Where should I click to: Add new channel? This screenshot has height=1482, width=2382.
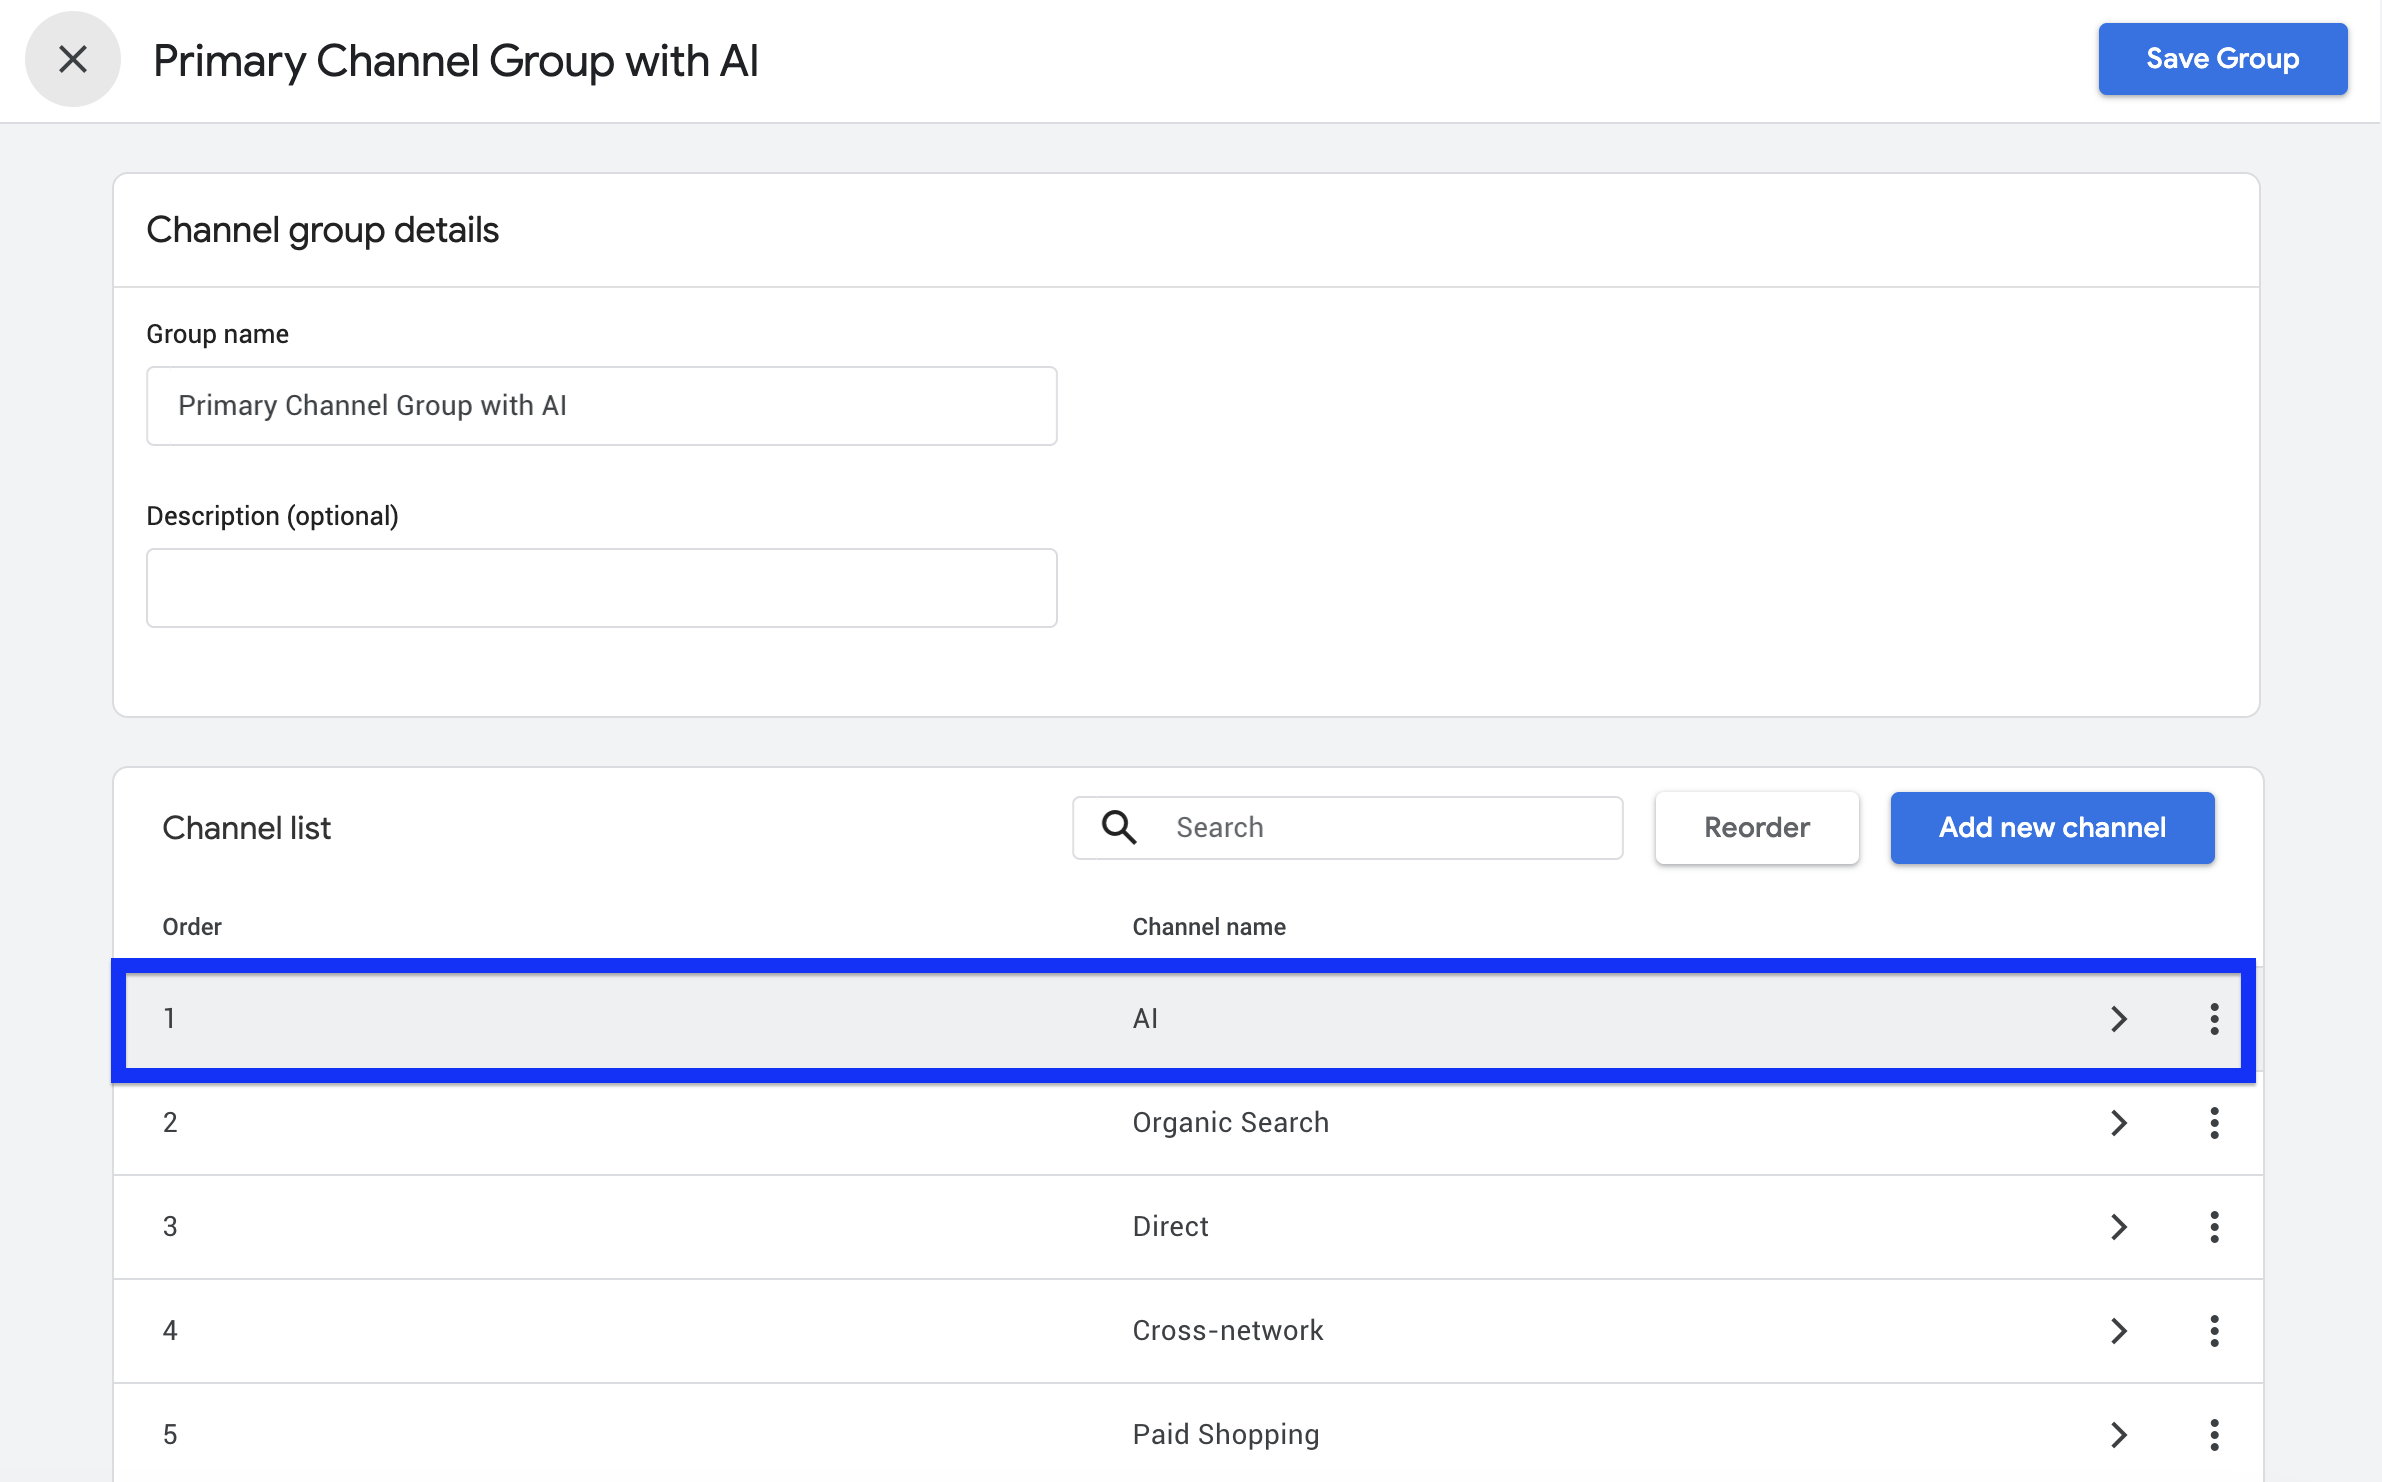(x=2052, y=827)
